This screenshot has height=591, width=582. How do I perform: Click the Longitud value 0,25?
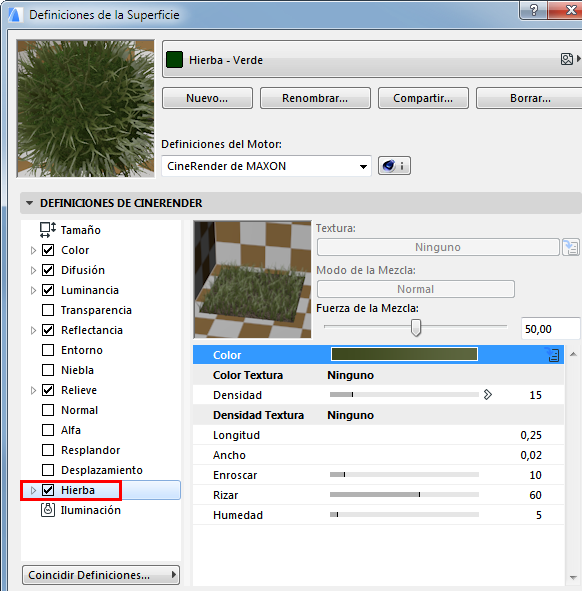tap(531, 435)
